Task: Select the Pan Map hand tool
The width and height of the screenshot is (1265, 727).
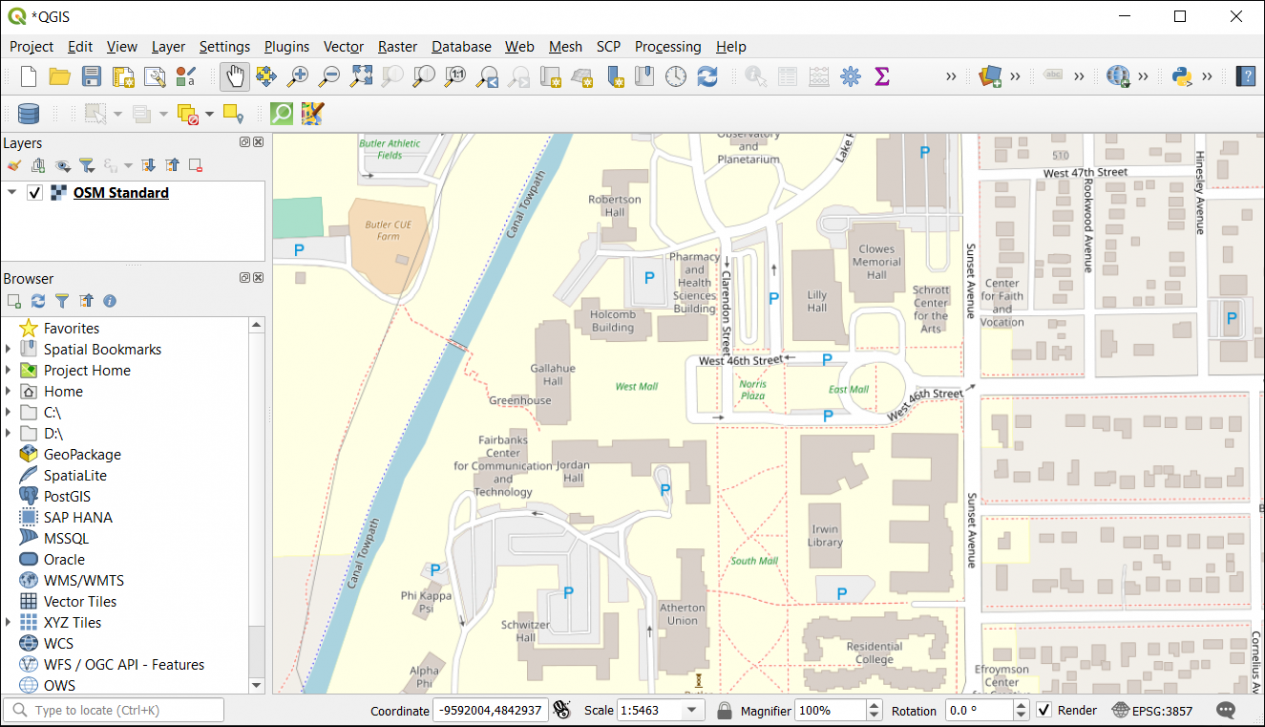Action: pos(235,76)
